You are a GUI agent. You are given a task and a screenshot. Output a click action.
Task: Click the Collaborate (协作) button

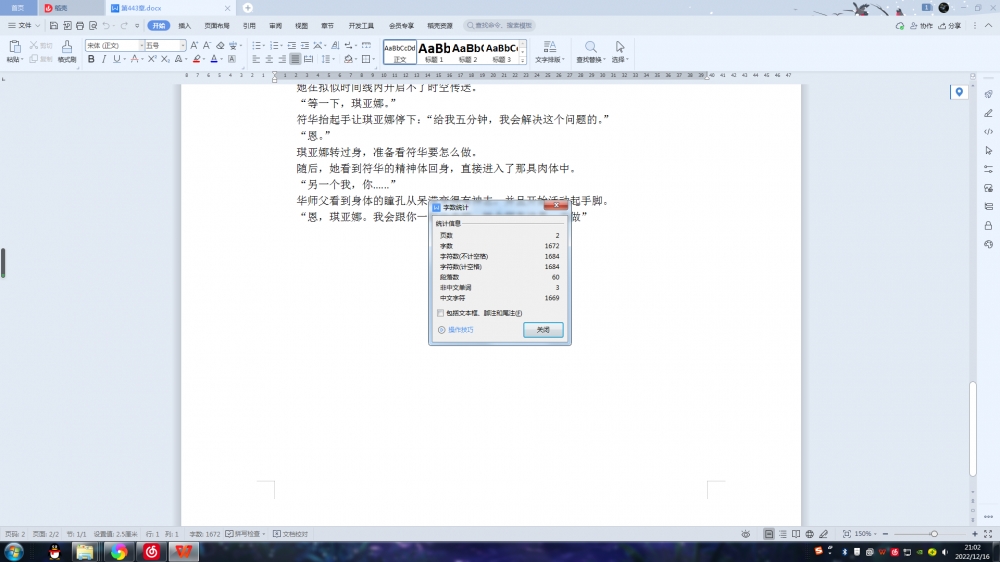pos(922,26)
